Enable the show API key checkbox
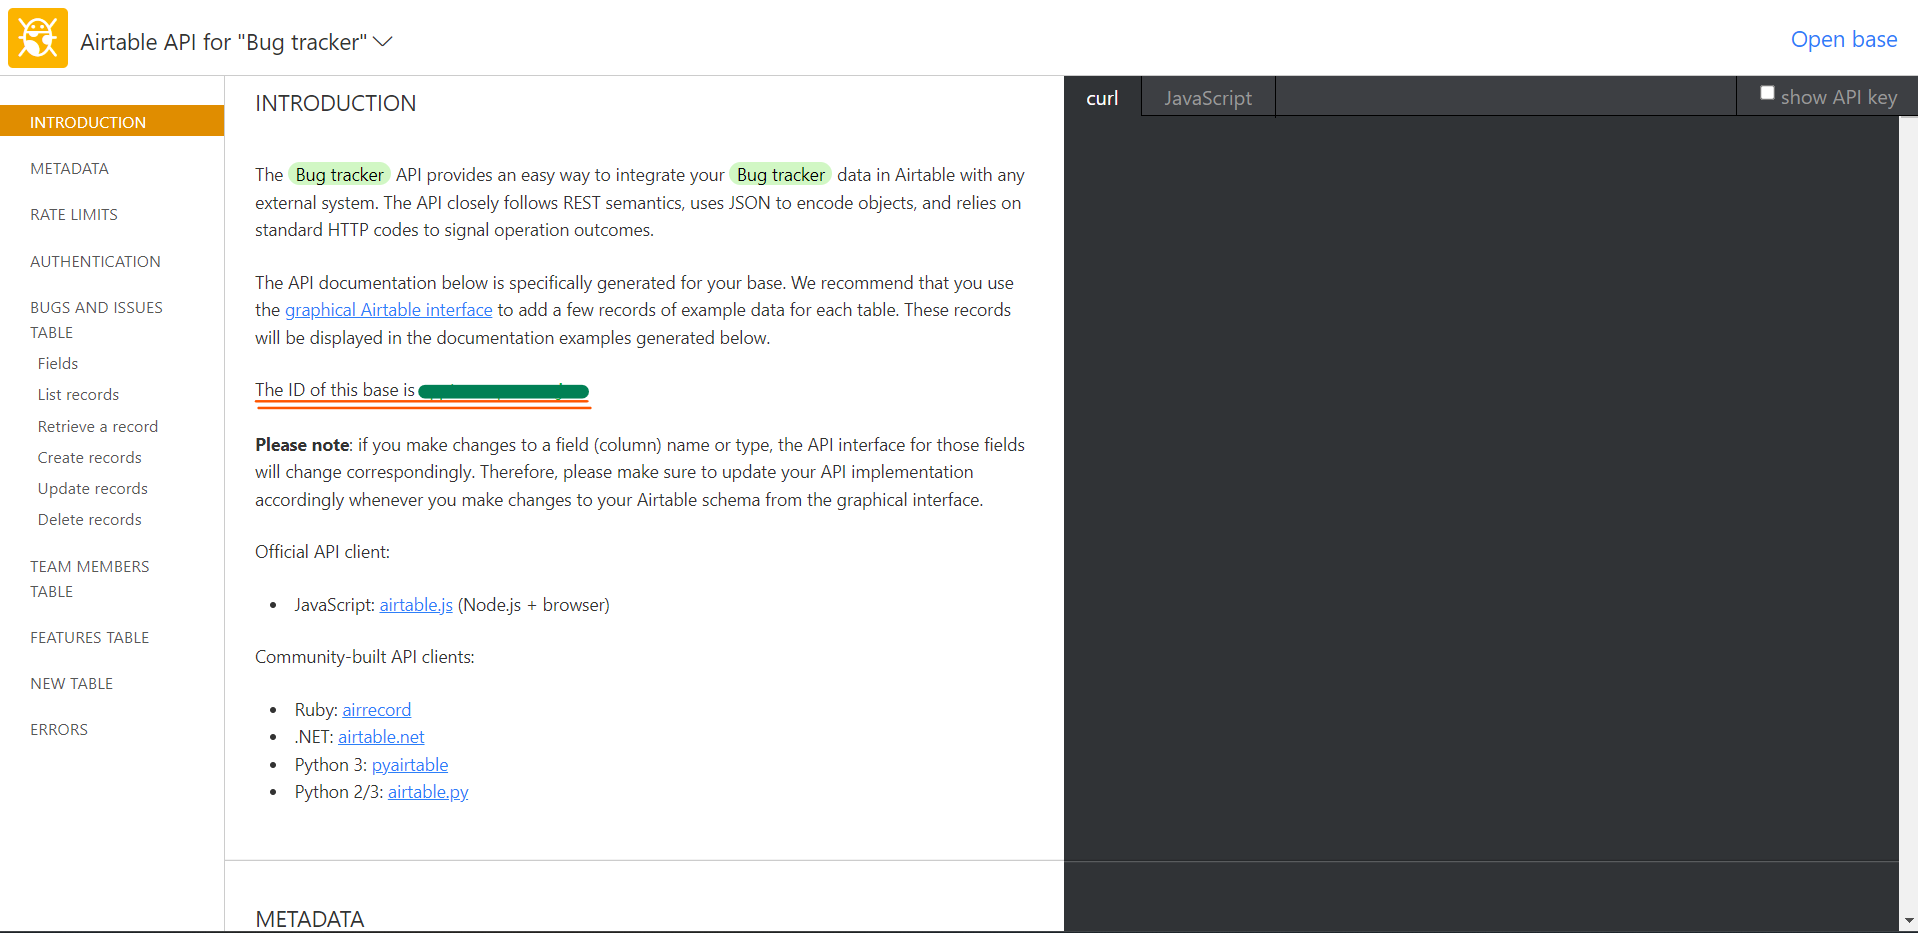The image size is (1918, 933). (1767, 93)
